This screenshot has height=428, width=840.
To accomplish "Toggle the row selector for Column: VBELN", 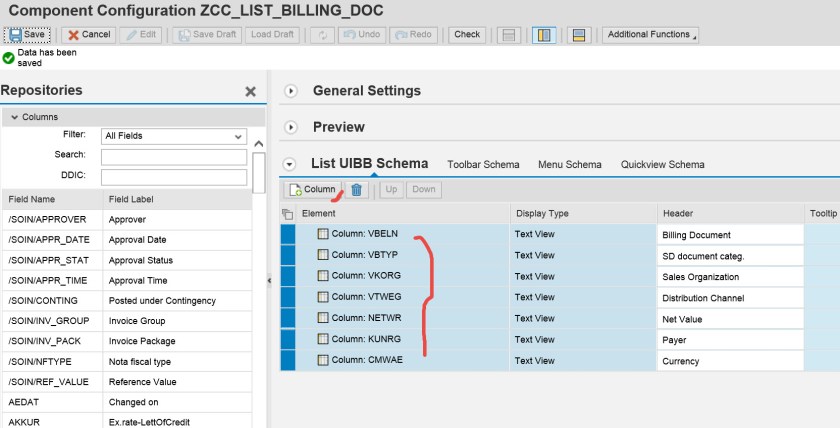I will [x=288, y=234].
